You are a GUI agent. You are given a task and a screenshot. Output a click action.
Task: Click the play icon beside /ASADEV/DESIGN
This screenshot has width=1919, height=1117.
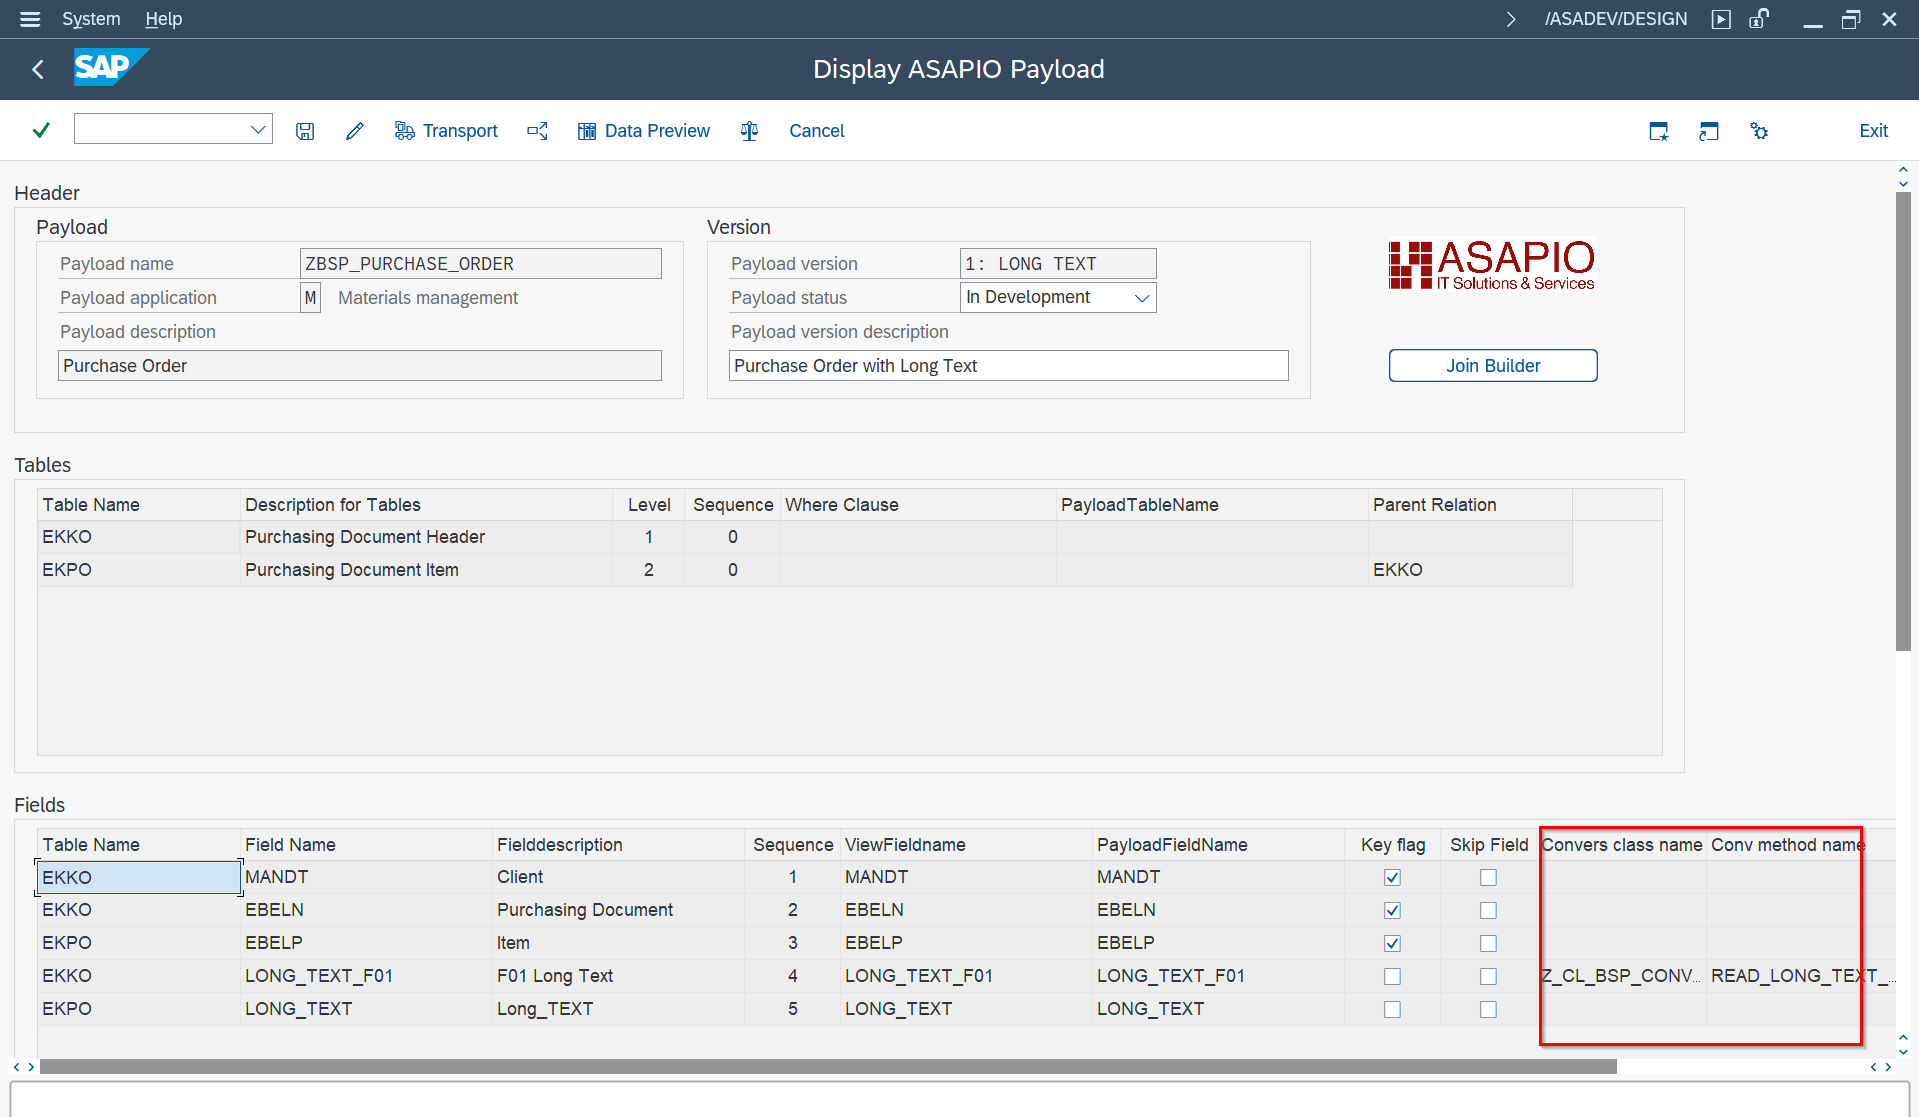click(x=1721, y=19)
